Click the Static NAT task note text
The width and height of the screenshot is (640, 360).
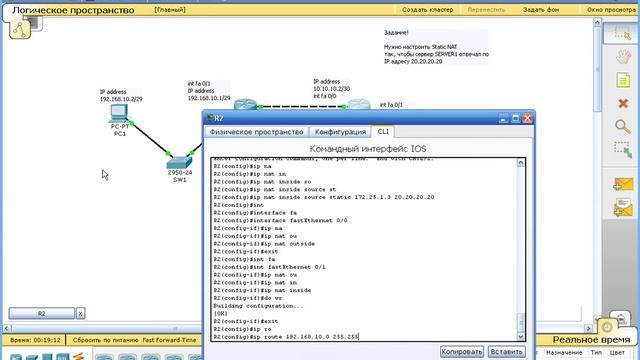pyautogui.click(x=436, y=47)
